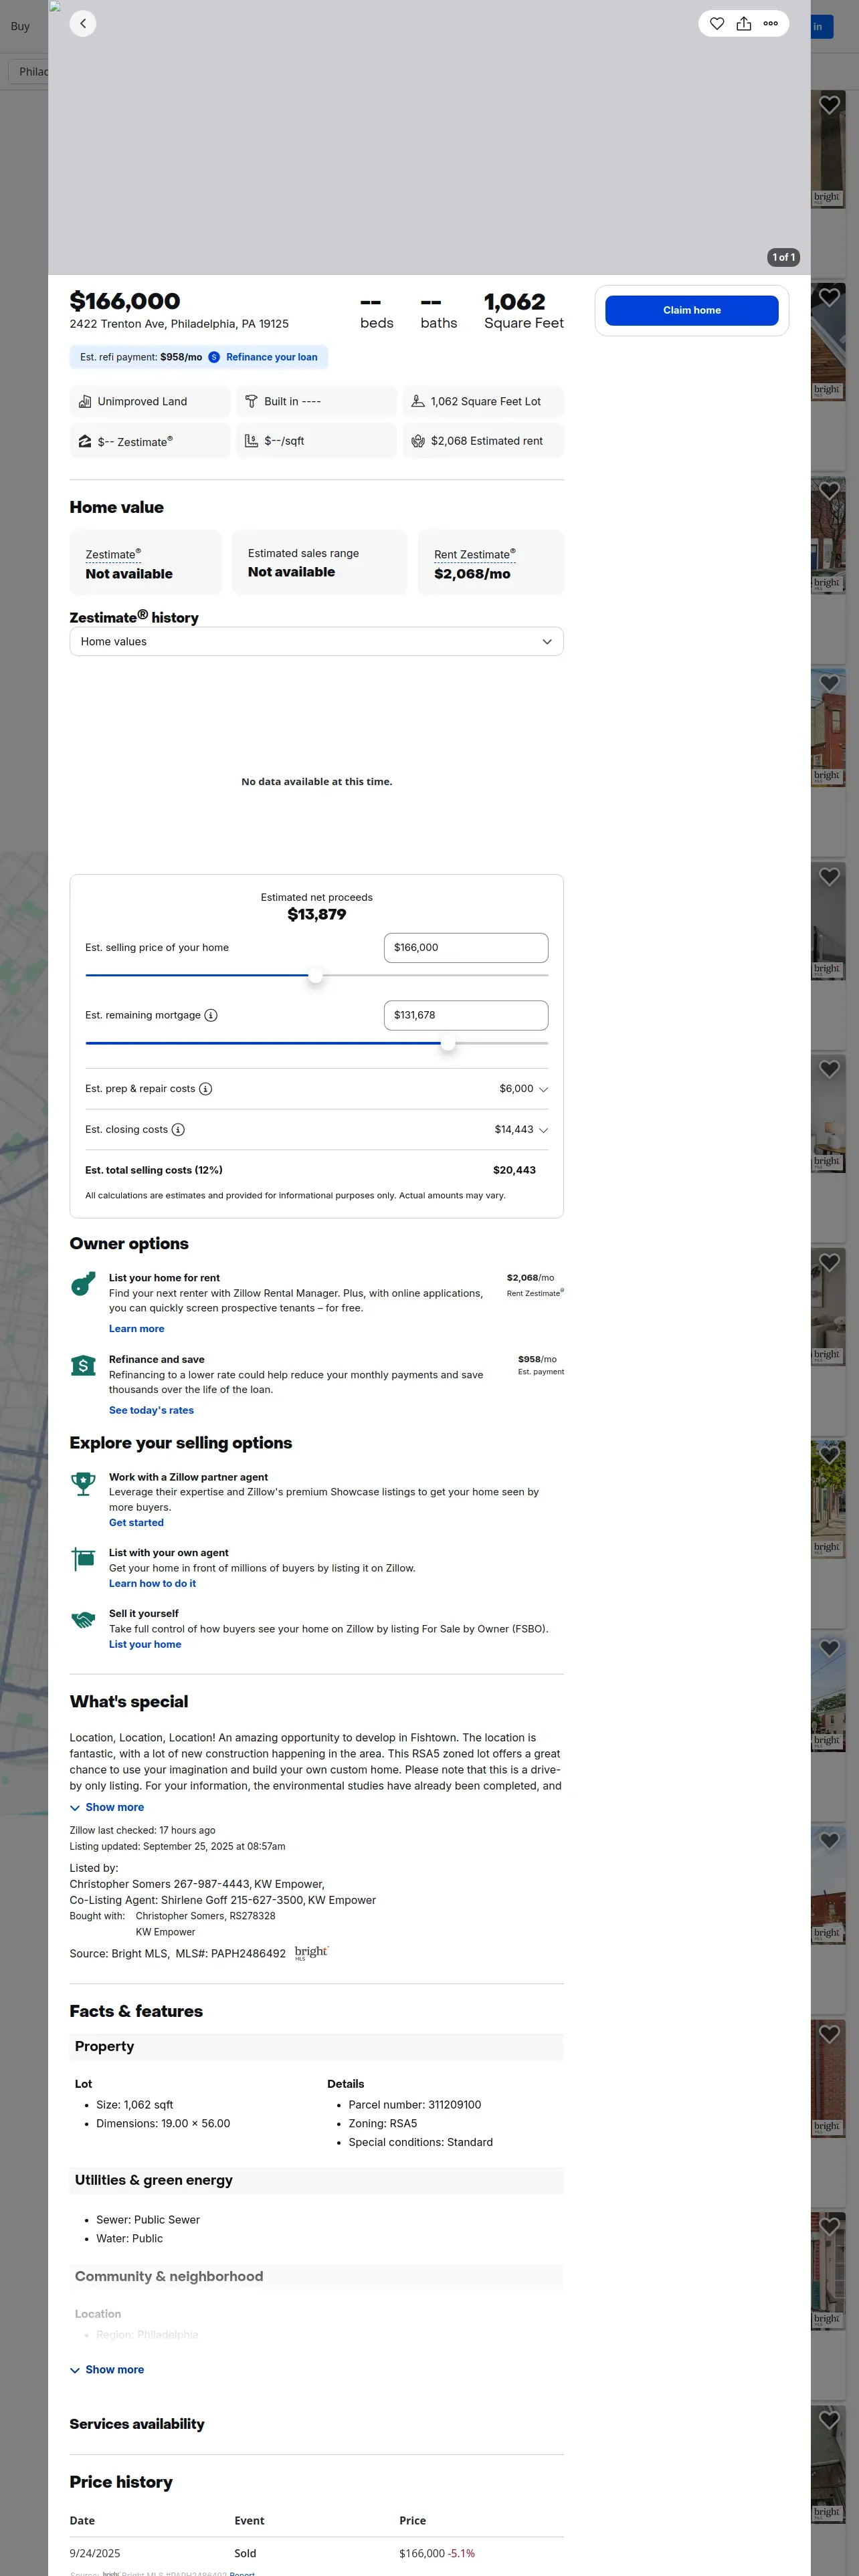Click the Refinance and save dollar icon
The image size is (859, 2576).
(x=83, y=1365)
